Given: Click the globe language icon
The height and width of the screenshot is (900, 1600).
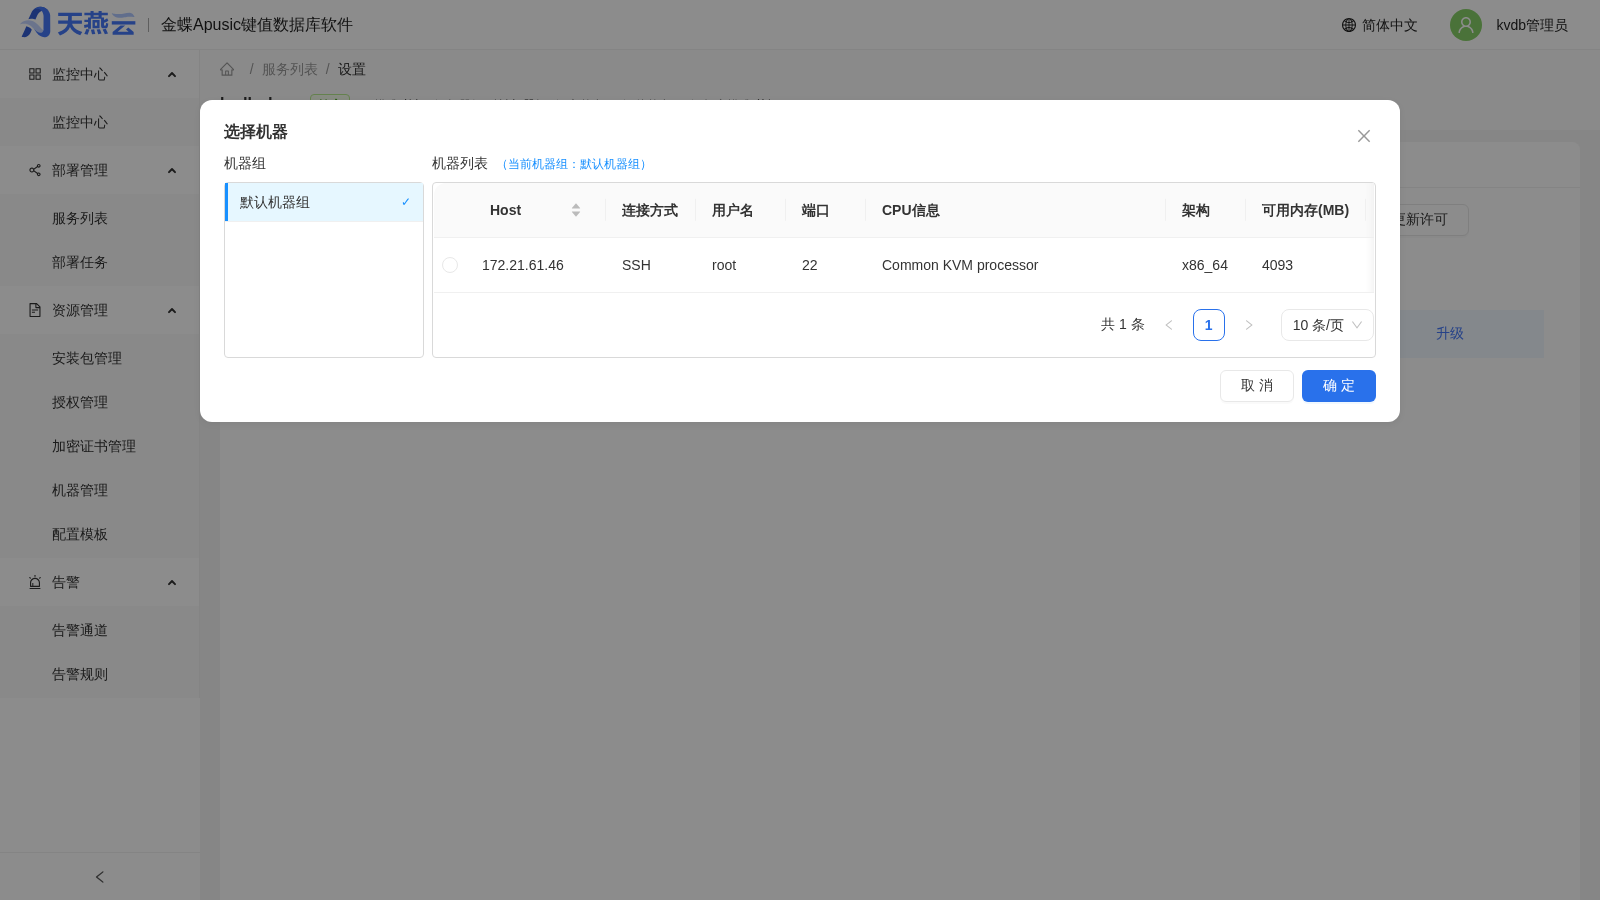Looking at the screenshot, I should pyautogui.click(x=1349, y=25).
